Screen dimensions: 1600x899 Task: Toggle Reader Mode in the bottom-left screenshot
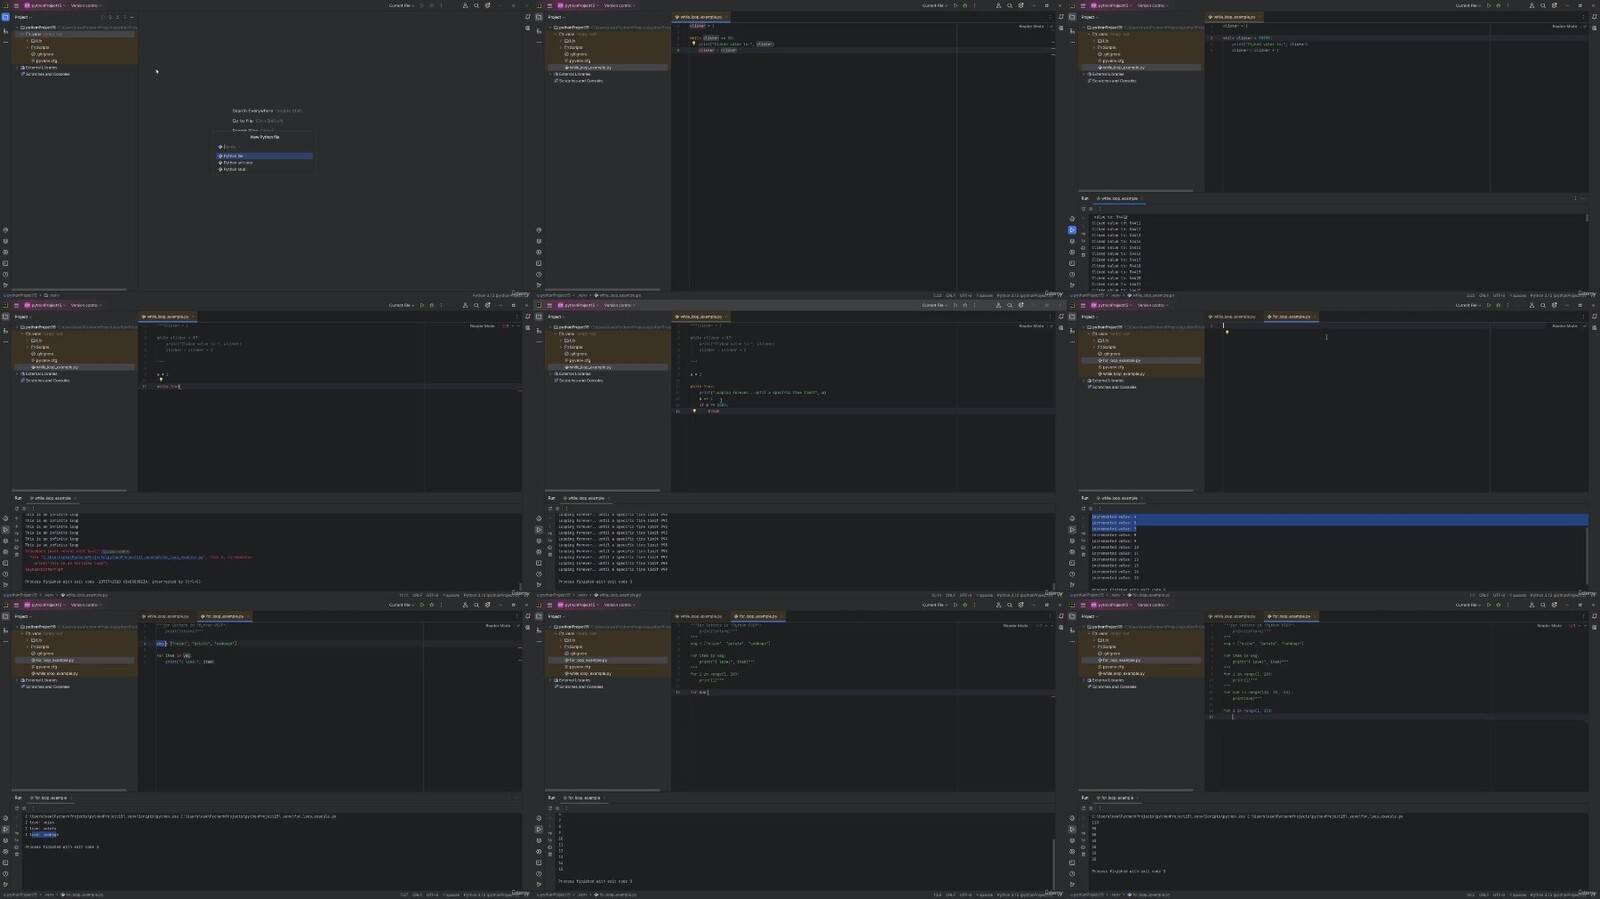497,626
